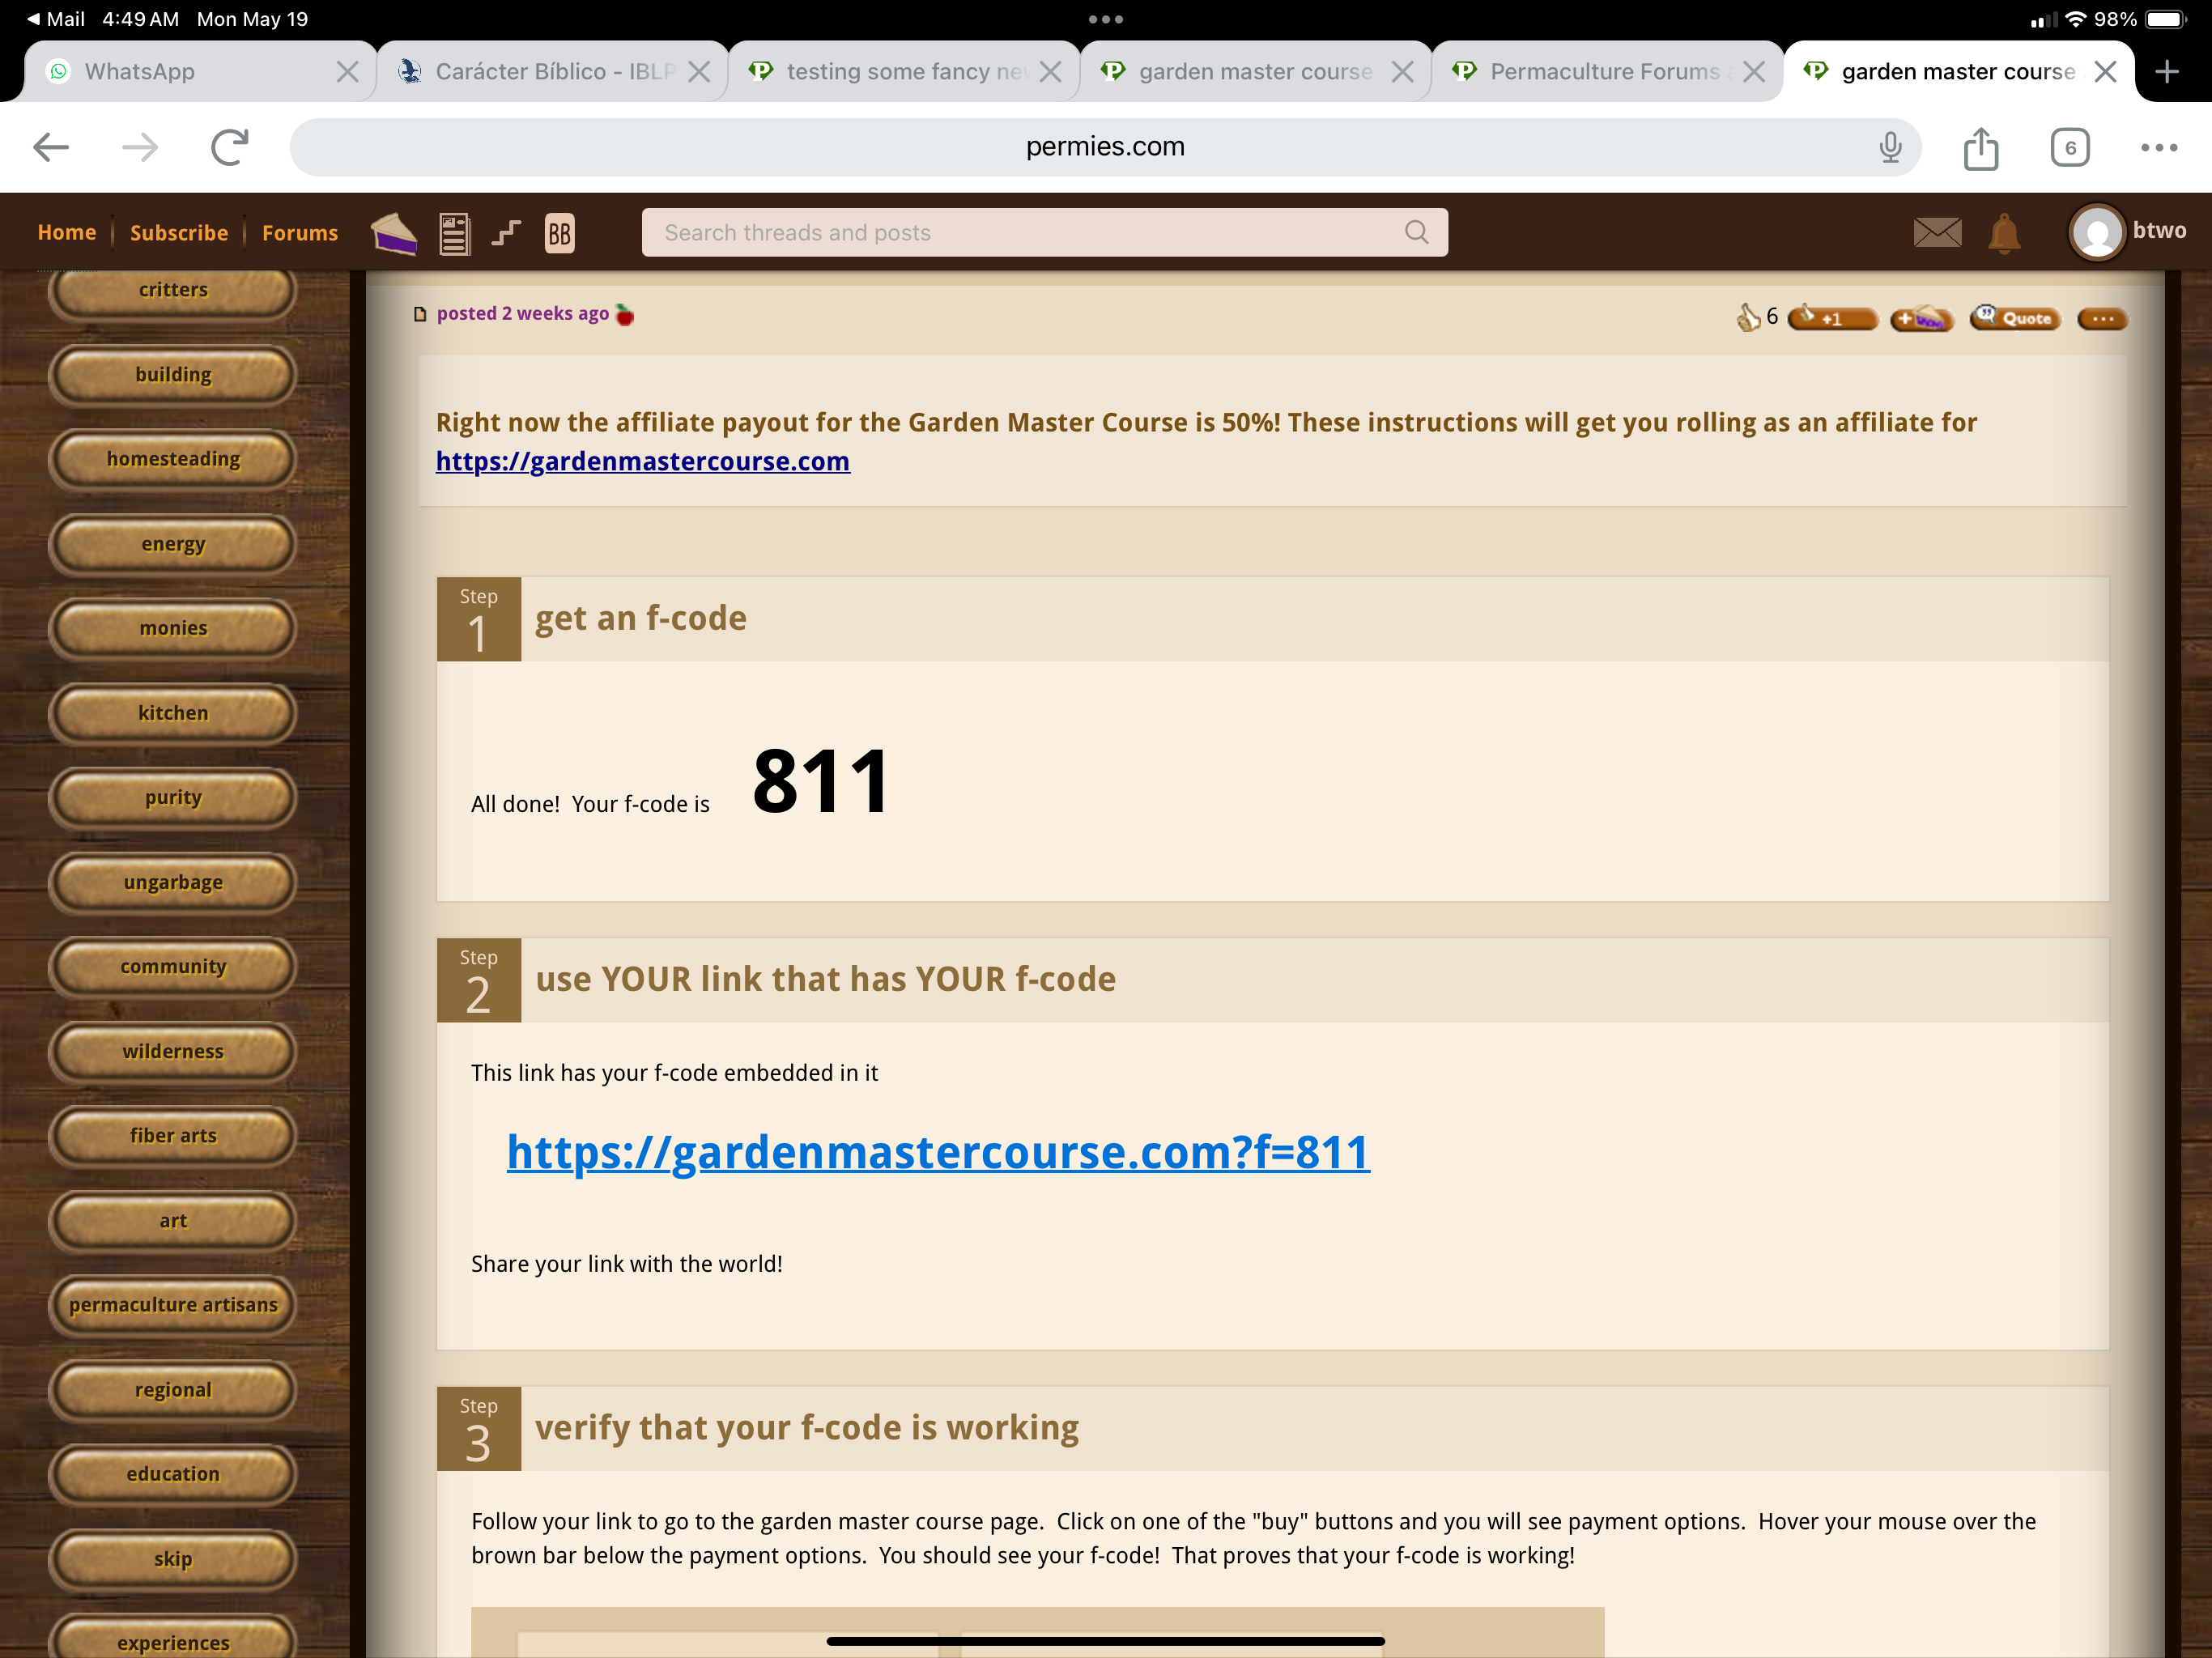Give pie to this post
The width and height of the screenshot is (2212, 1658).
point(1920,319)
